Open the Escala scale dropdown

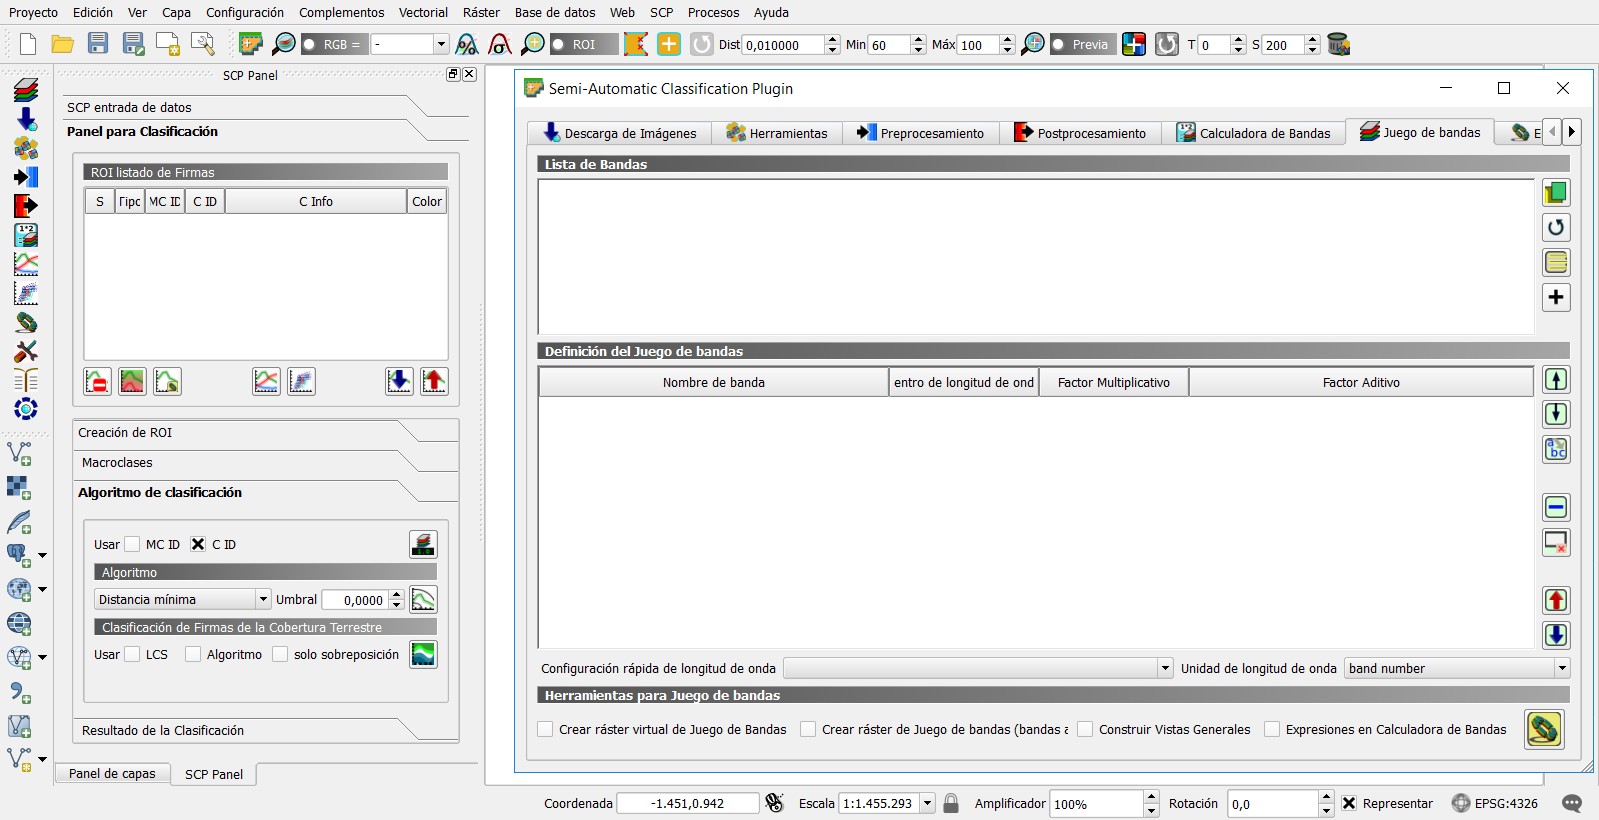click(927, 803)
